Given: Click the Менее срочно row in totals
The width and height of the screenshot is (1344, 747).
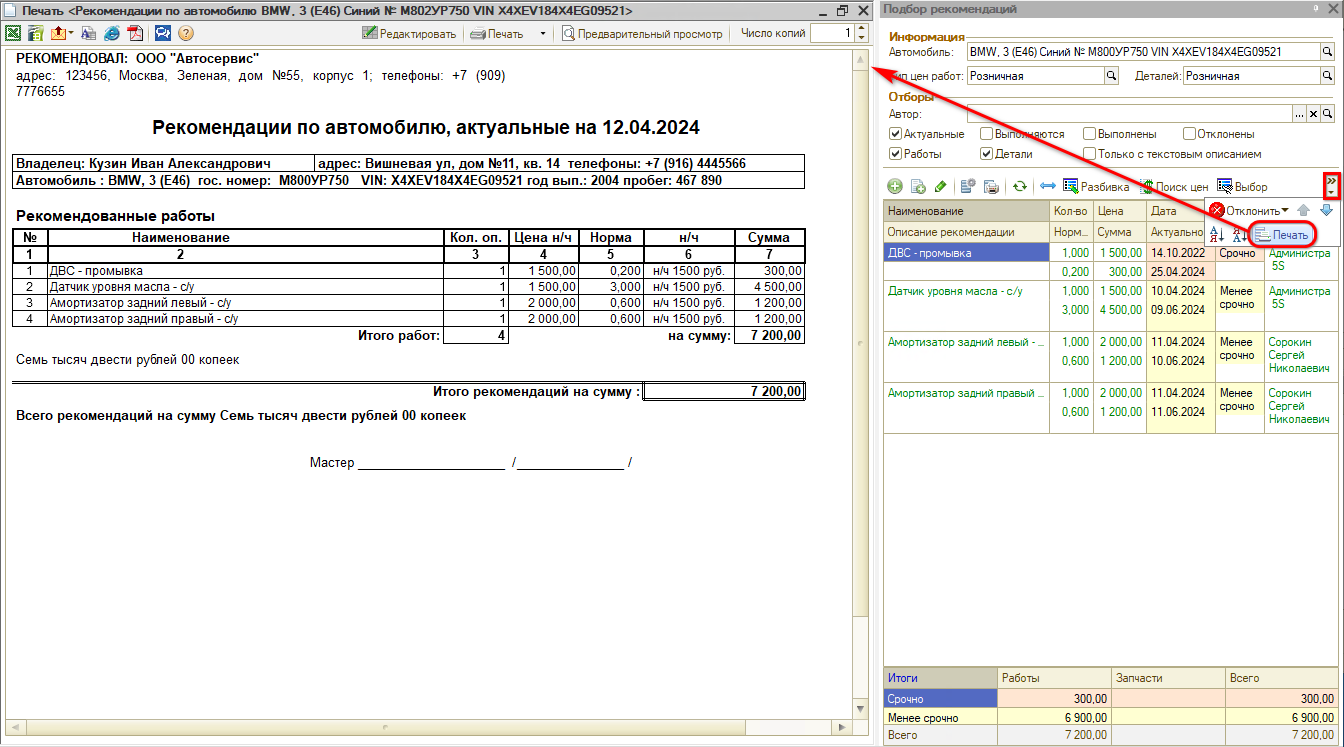Looking at the screenshot, I should coord(1111,717).
